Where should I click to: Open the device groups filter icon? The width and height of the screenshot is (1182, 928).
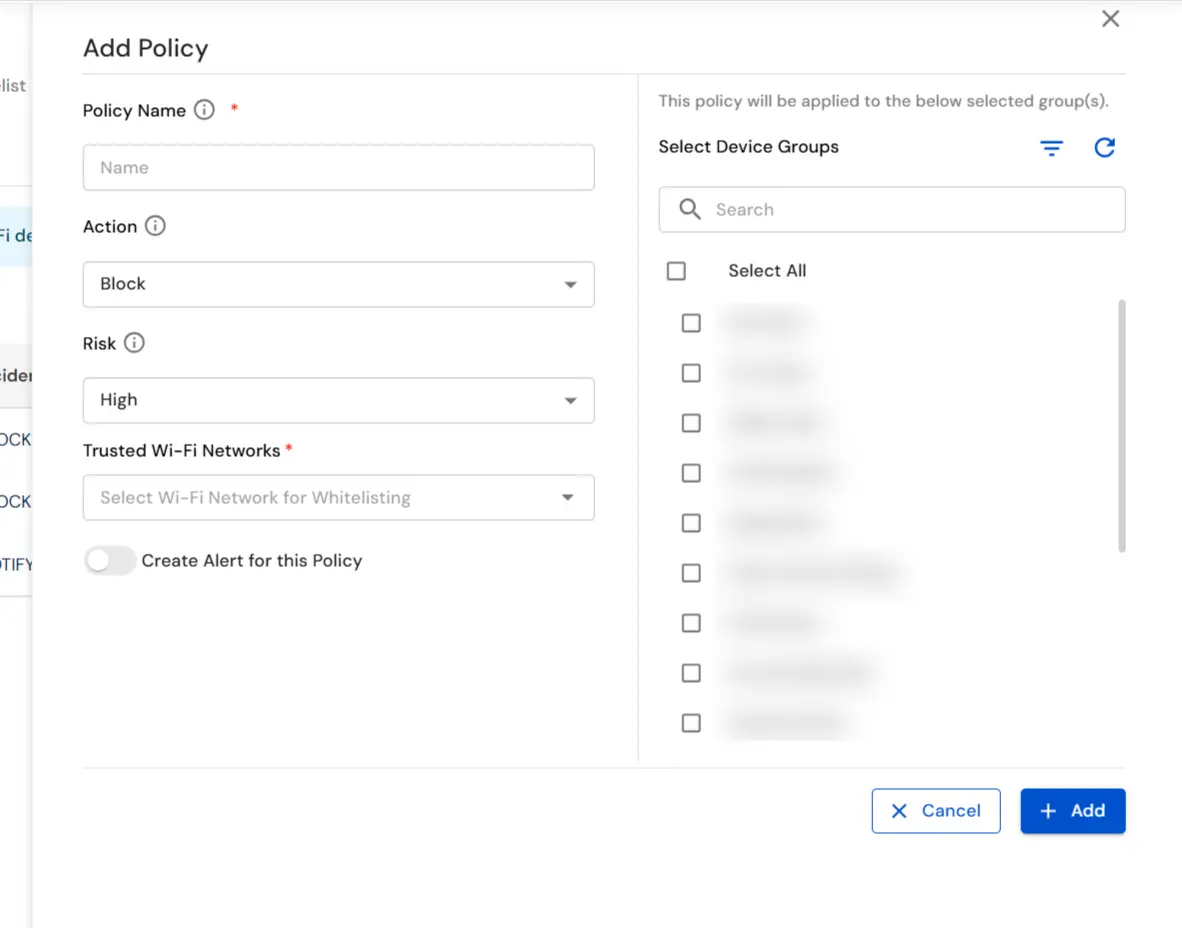tap(1051, 147)
